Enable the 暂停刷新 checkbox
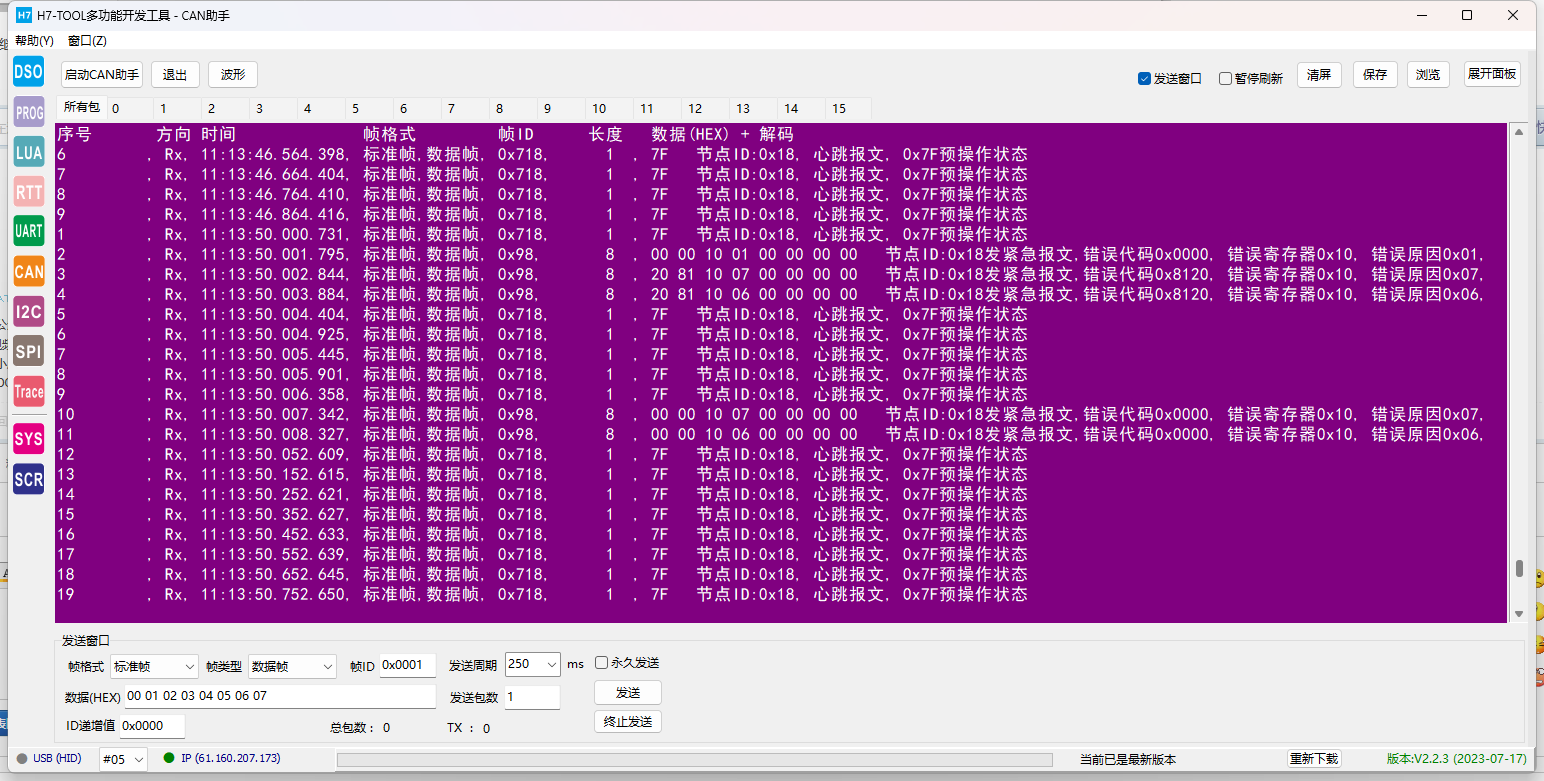 point(1225,79)
